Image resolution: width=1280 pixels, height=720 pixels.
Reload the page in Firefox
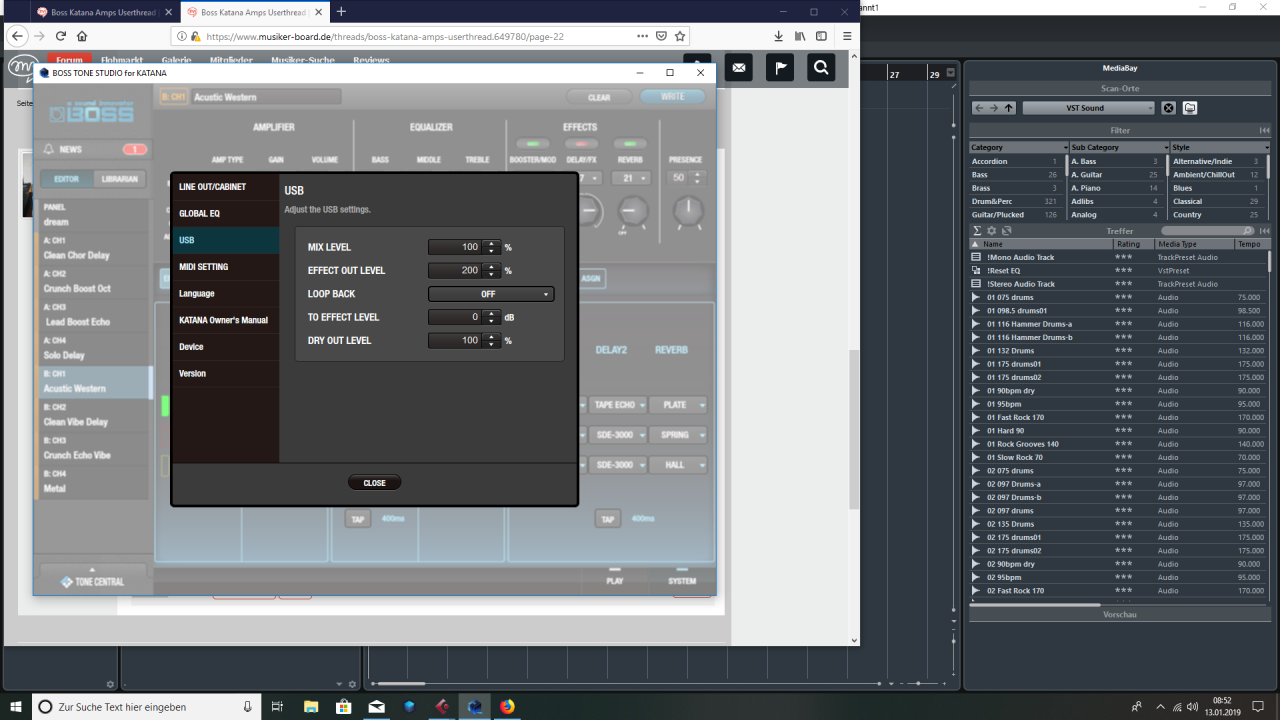coord(60,35)
